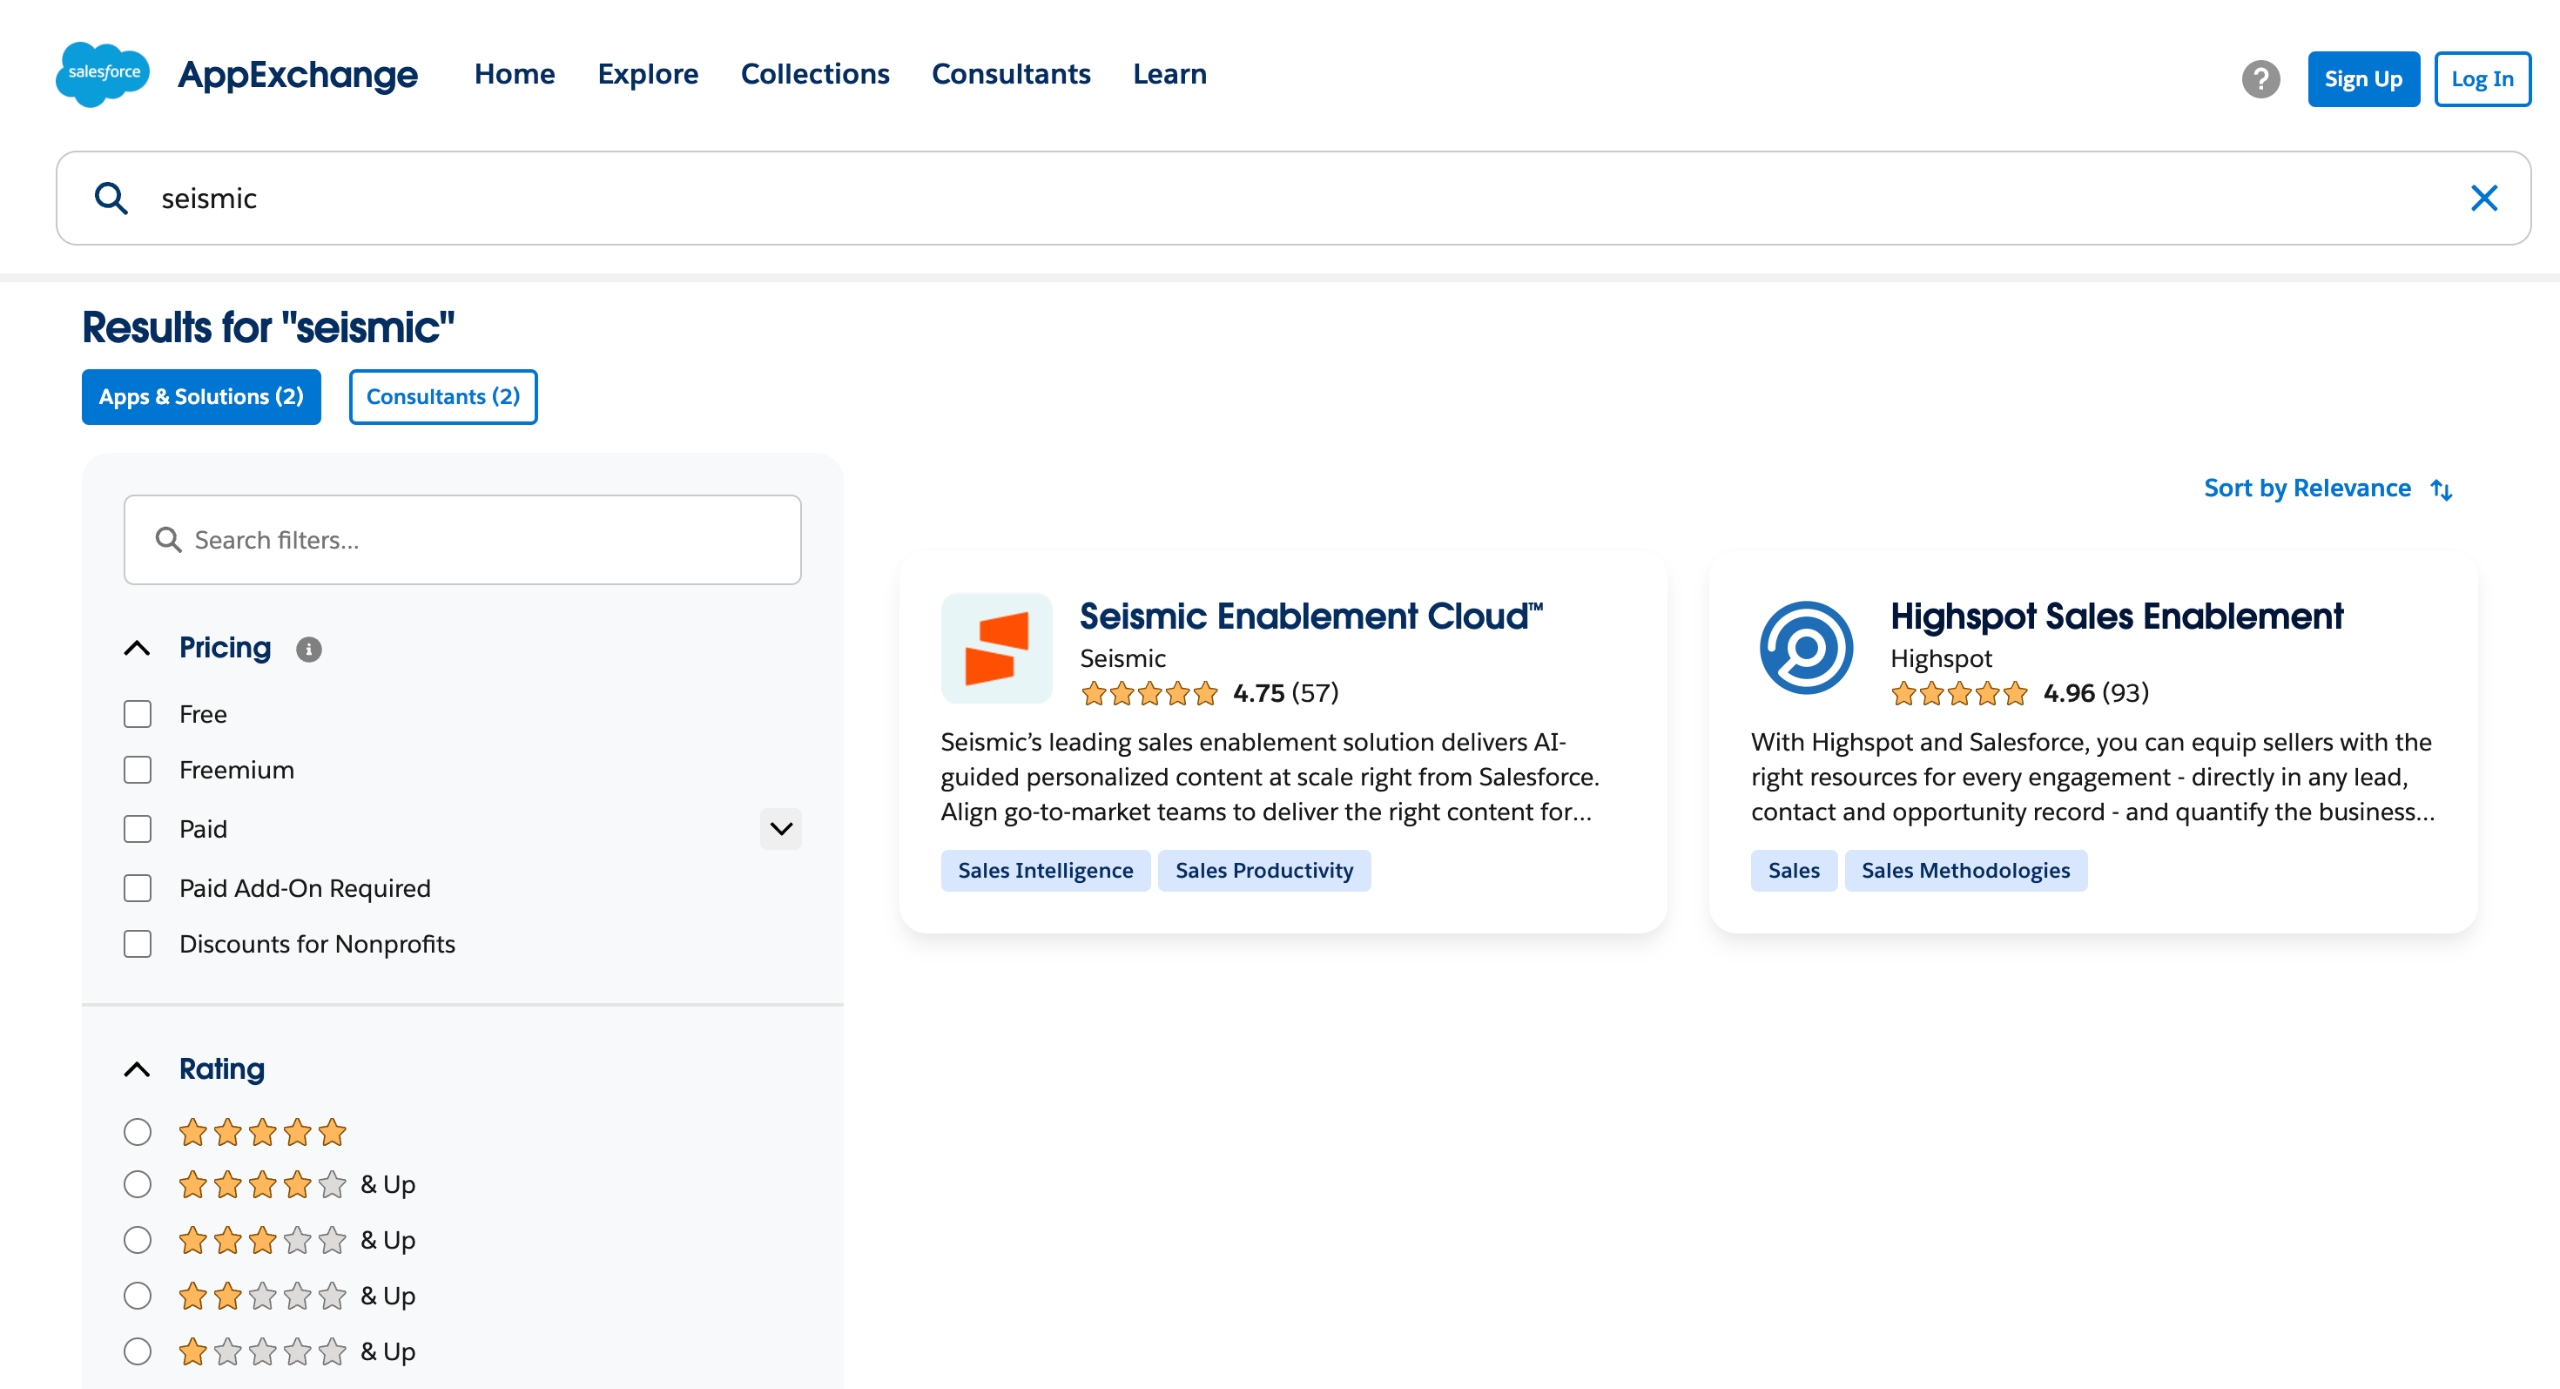Click the sort arrows icon next to Relevance
The image size is (2560, 1389).
pyautogui.click(x=2441, y=489)
